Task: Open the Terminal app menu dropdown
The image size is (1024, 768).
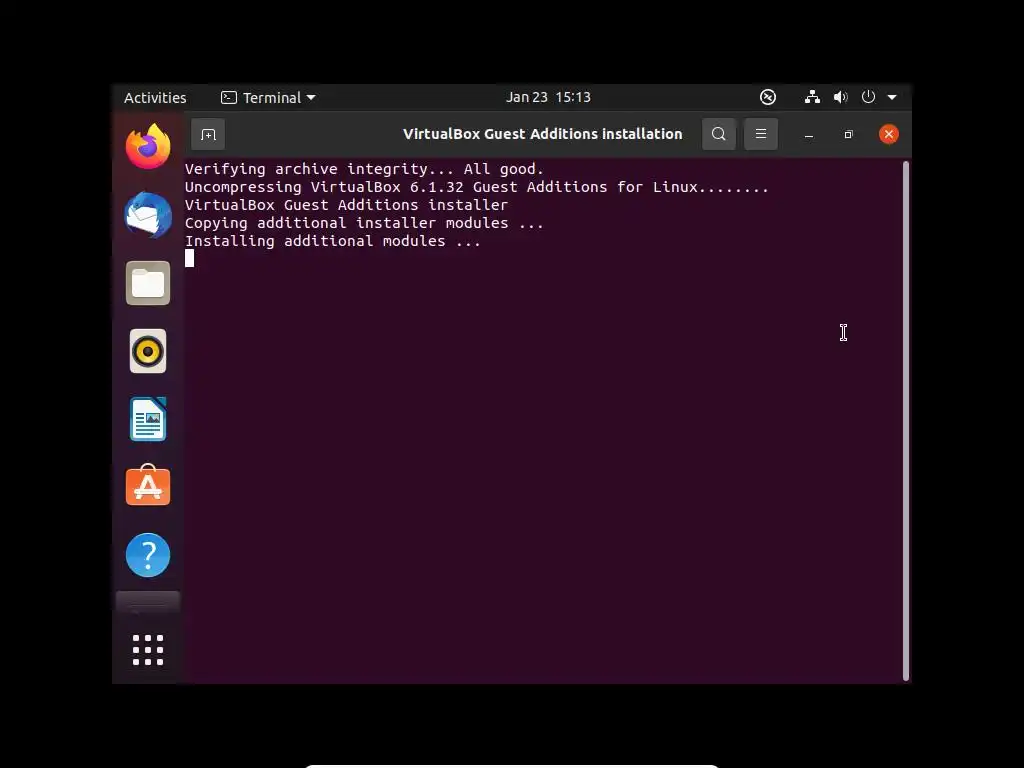Action: pos(268,98)
